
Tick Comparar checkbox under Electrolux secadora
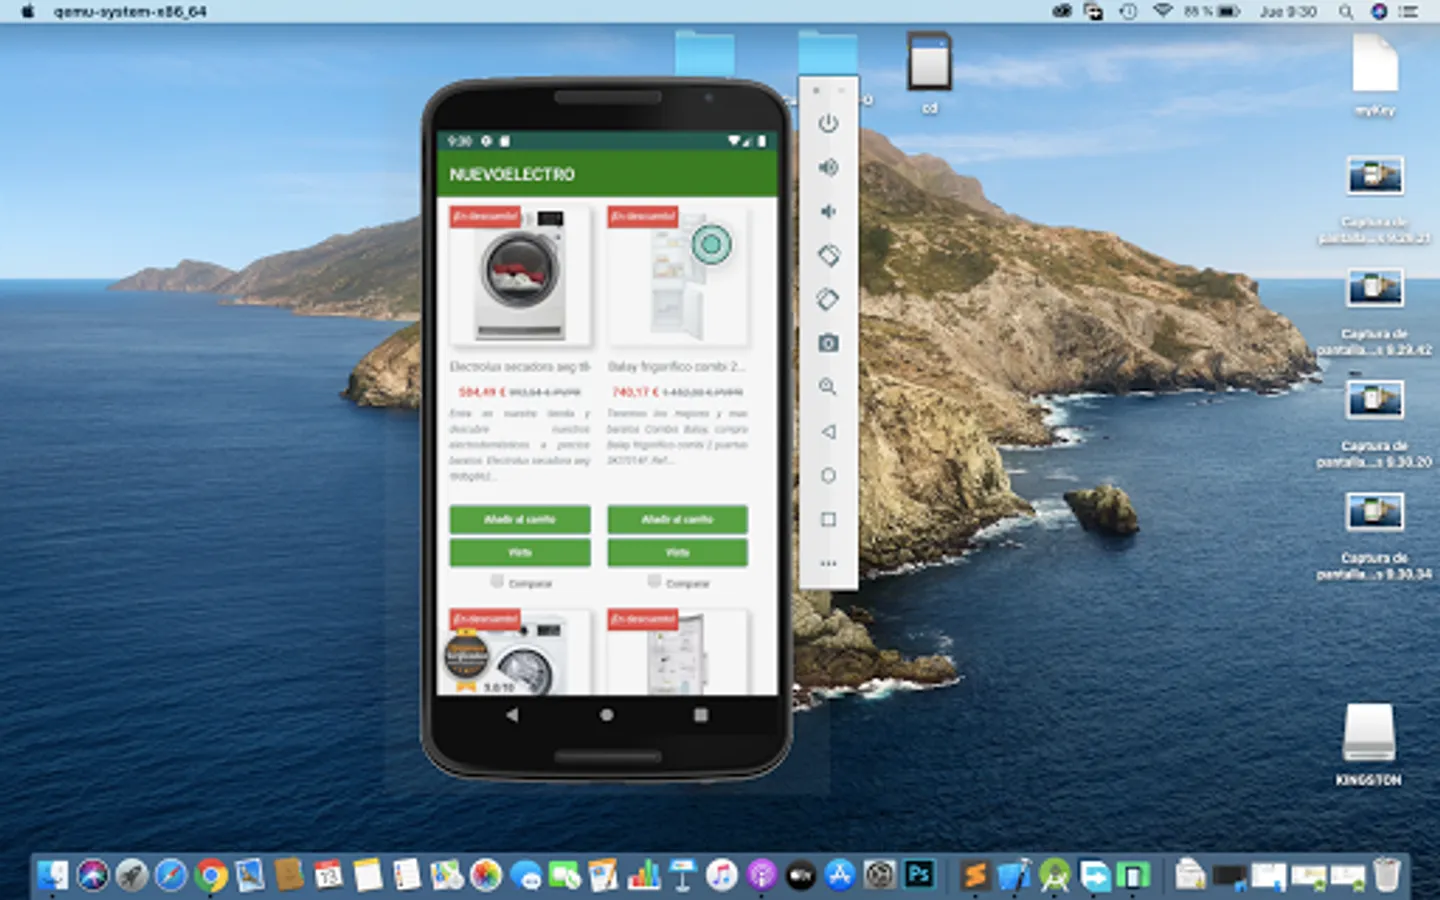tap(497, 581)
